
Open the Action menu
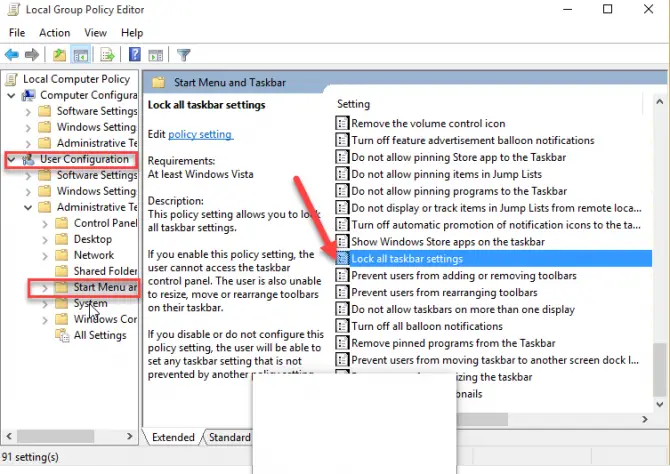55,33
